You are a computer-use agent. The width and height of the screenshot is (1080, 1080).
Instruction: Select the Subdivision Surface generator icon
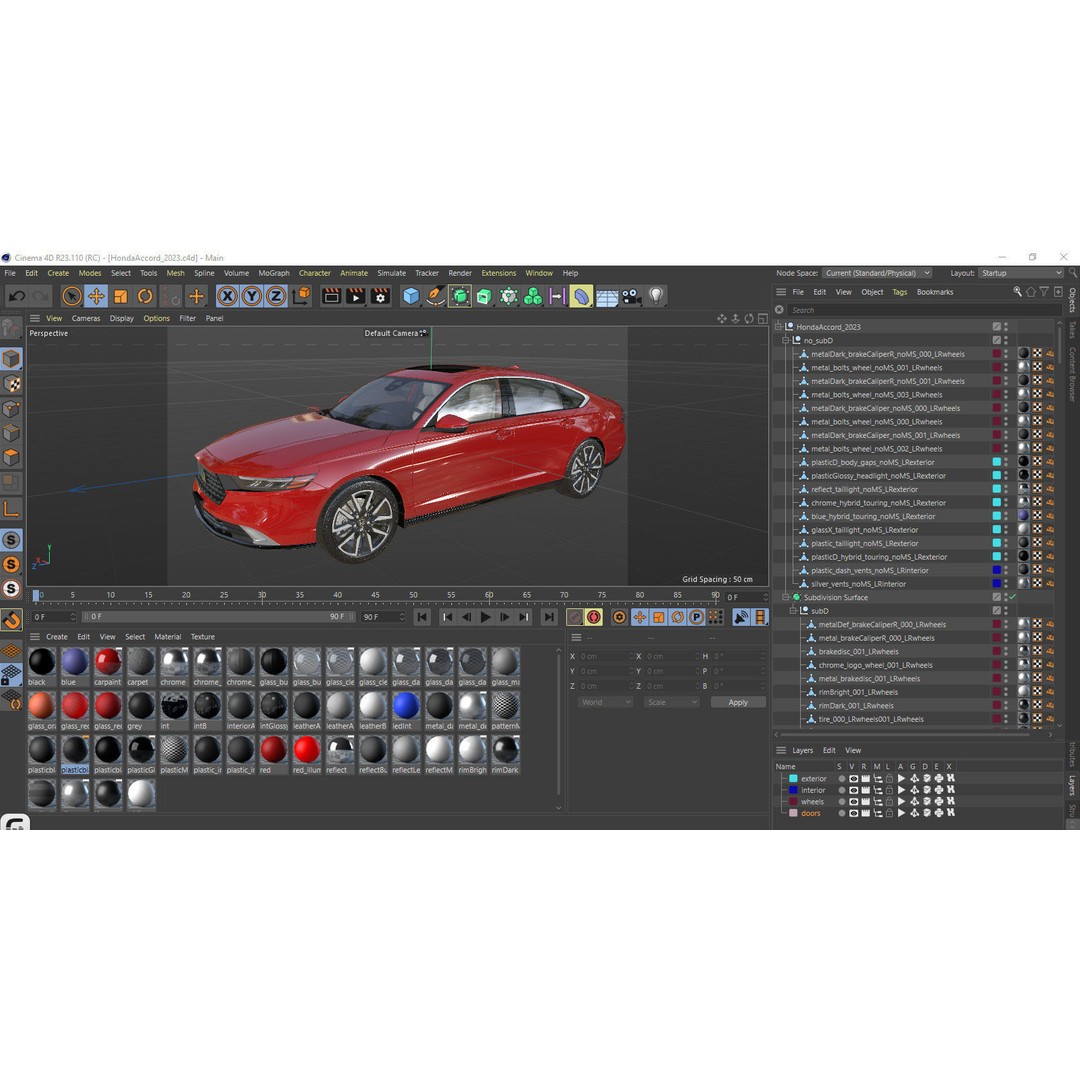click(459, 296)
